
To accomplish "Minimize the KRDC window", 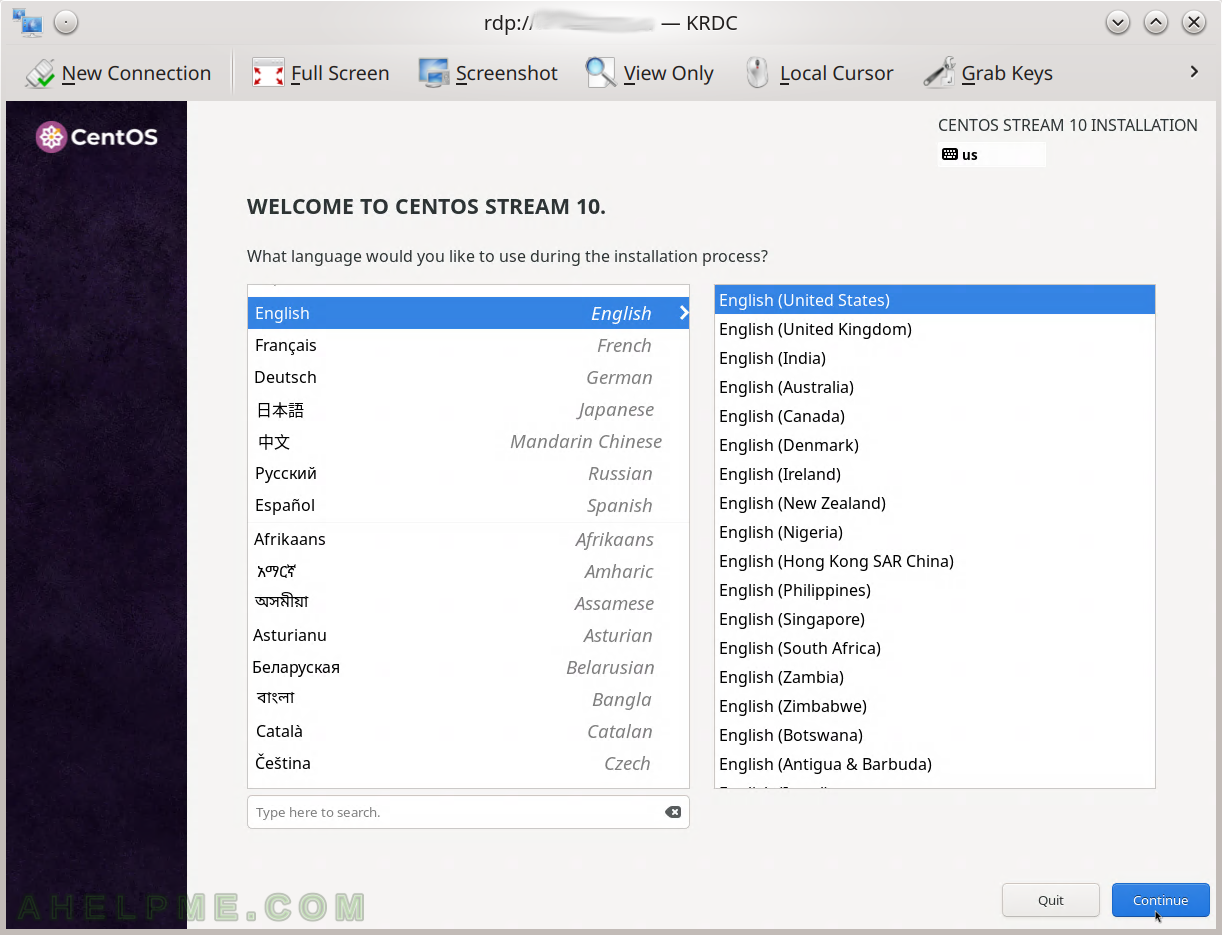I will (1118, 22).
